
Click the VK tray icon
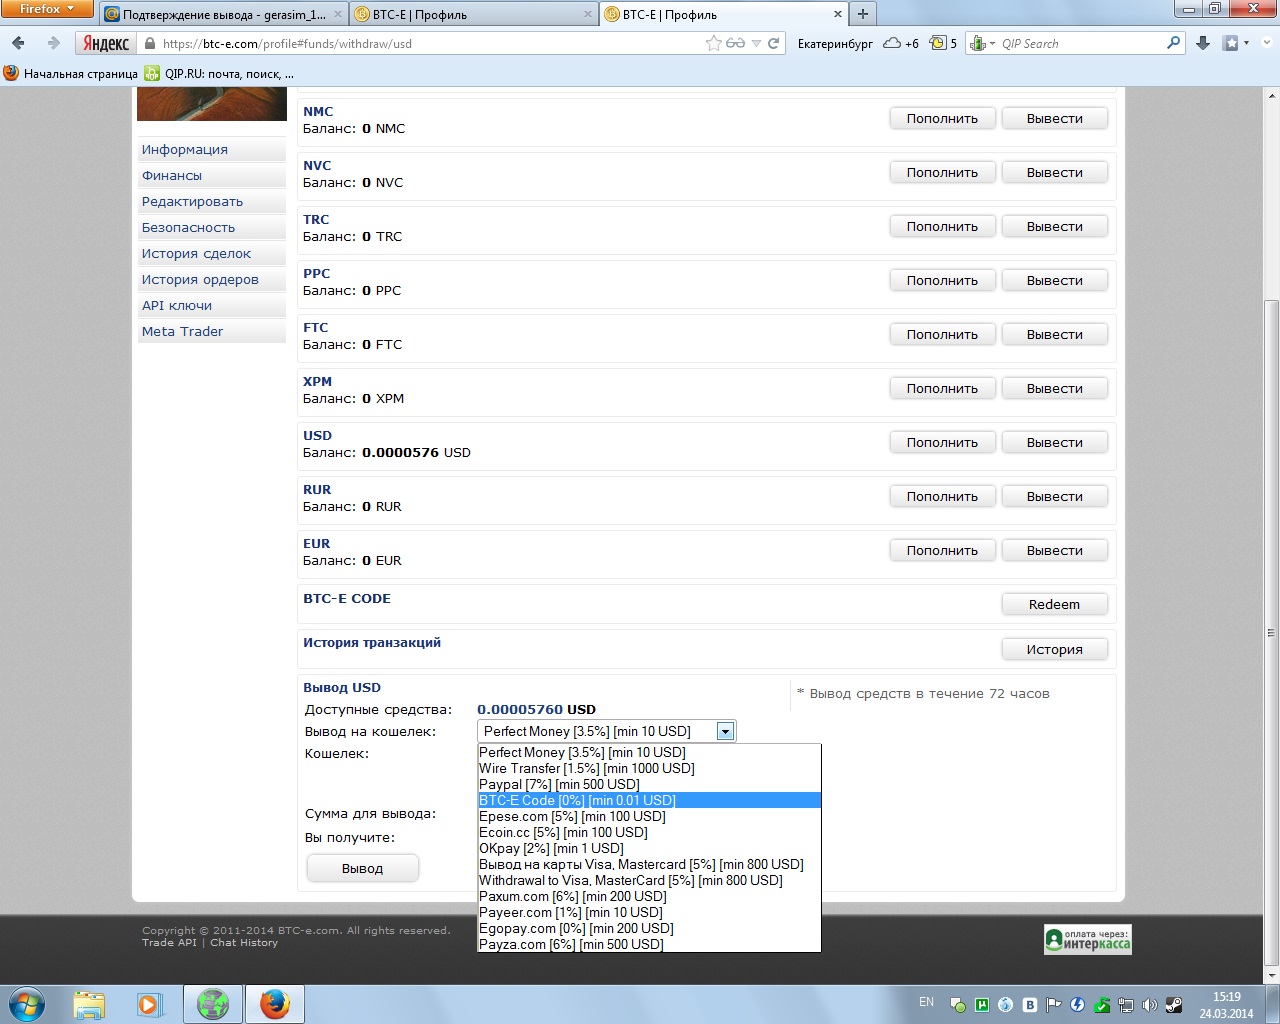[x=1030, y=1005]
